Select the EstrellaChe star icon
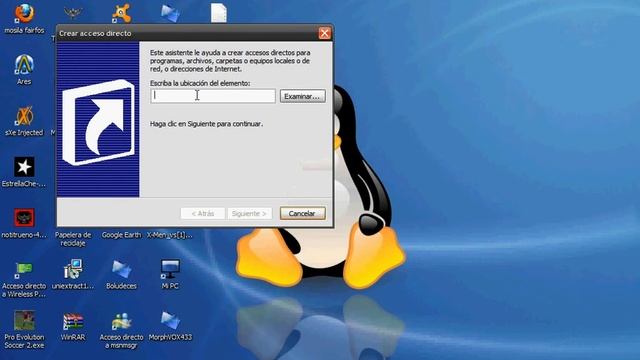 point(24,167)
